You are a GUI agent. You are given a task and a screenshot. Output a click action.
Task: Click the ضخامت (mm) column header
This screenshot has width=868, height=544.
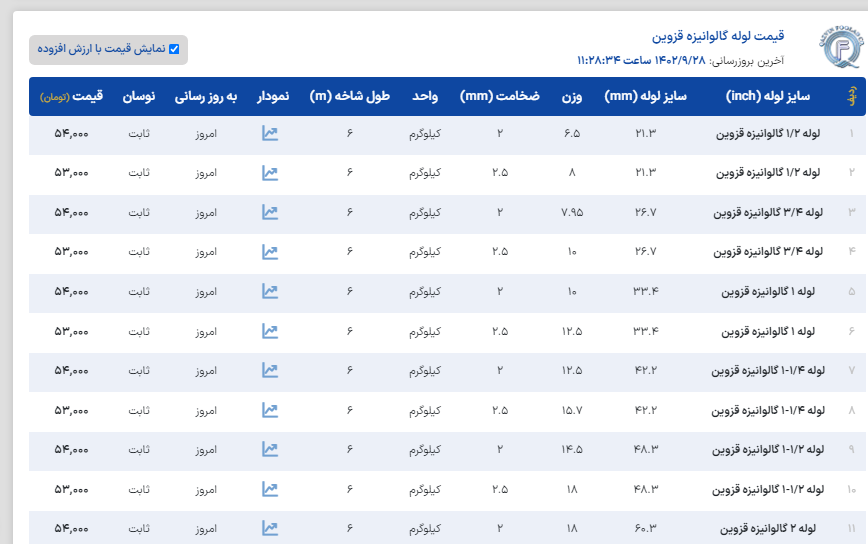499,97
